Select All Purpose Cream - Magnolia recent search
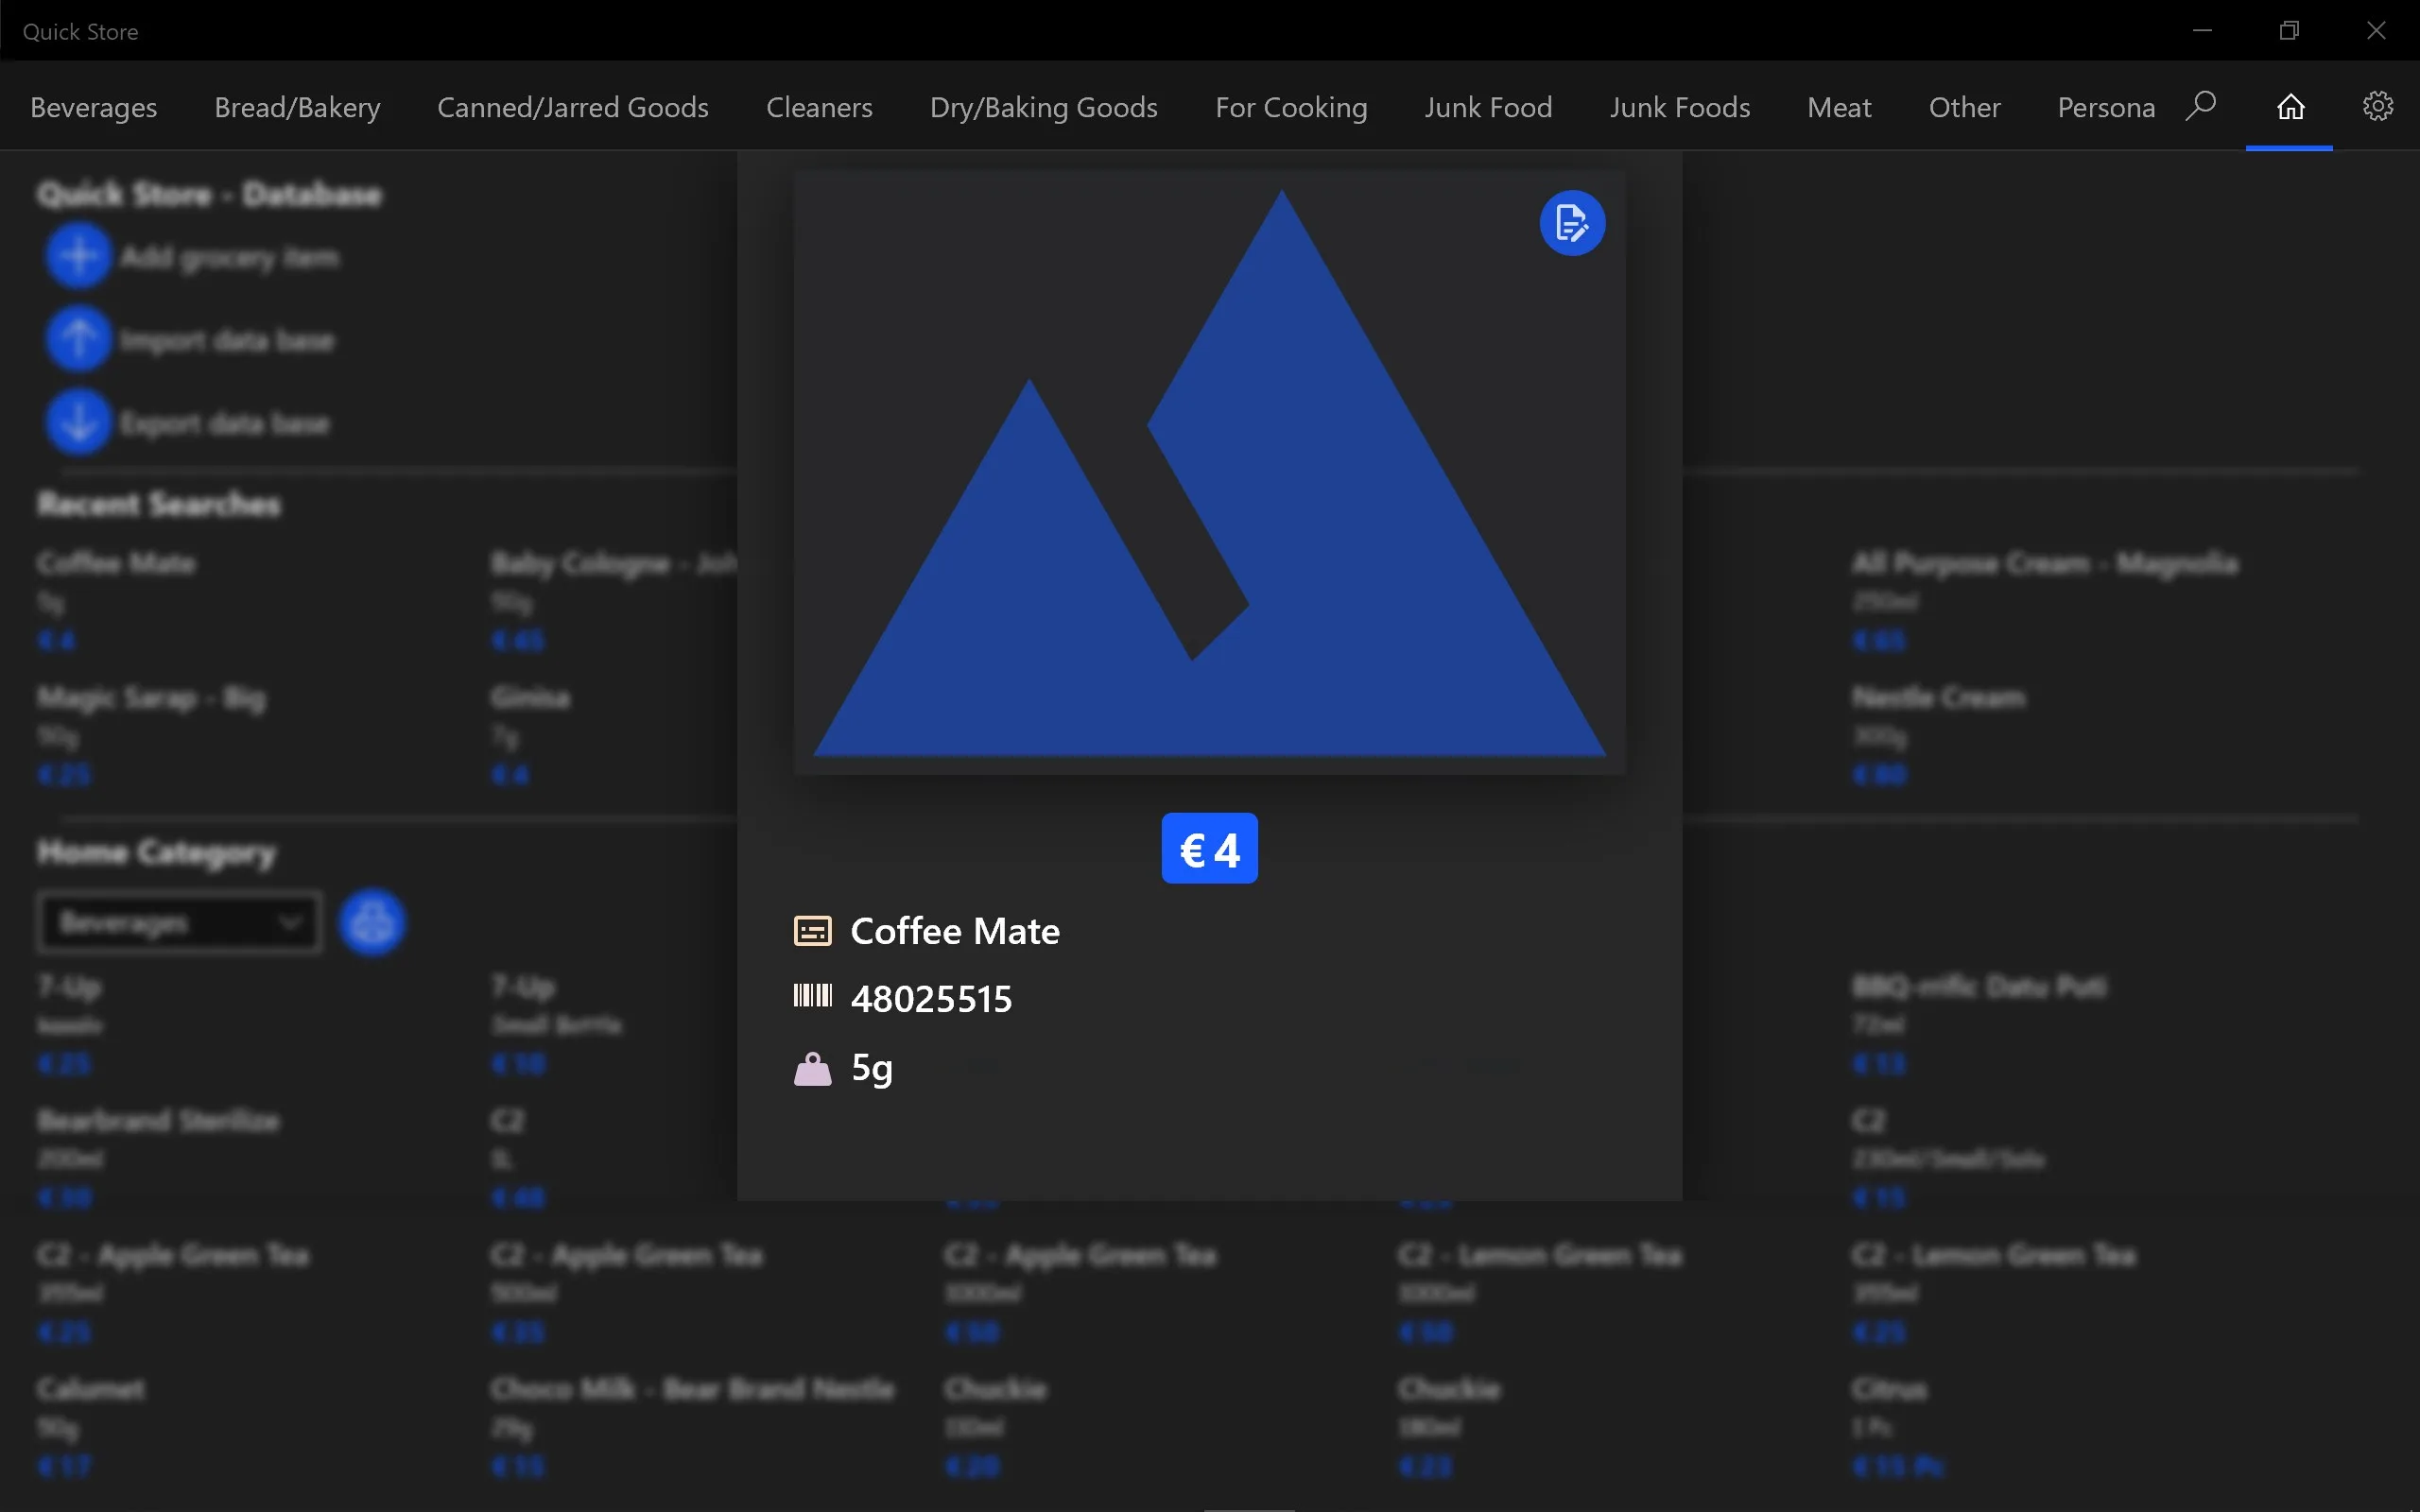The height and width of the screenshot is (1512, 2420). (2044, 600)
